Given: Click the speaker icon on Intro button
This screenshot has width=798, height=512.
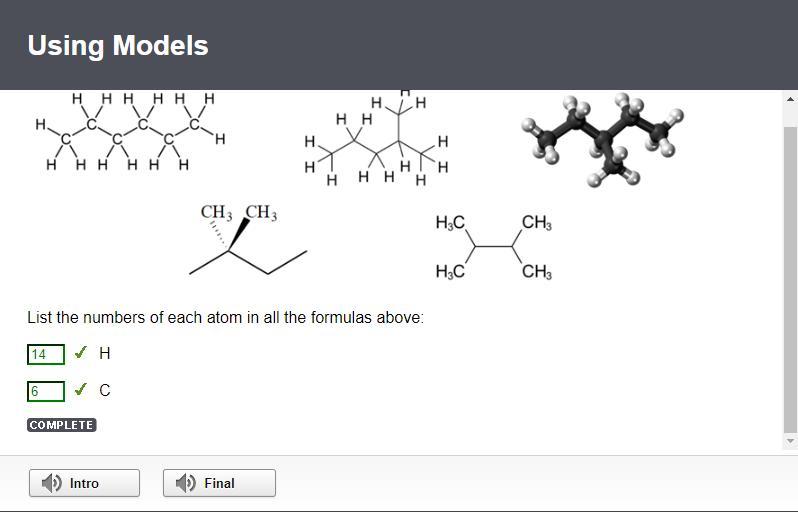Looking at the screenshot, I should [x=51, y=483].
